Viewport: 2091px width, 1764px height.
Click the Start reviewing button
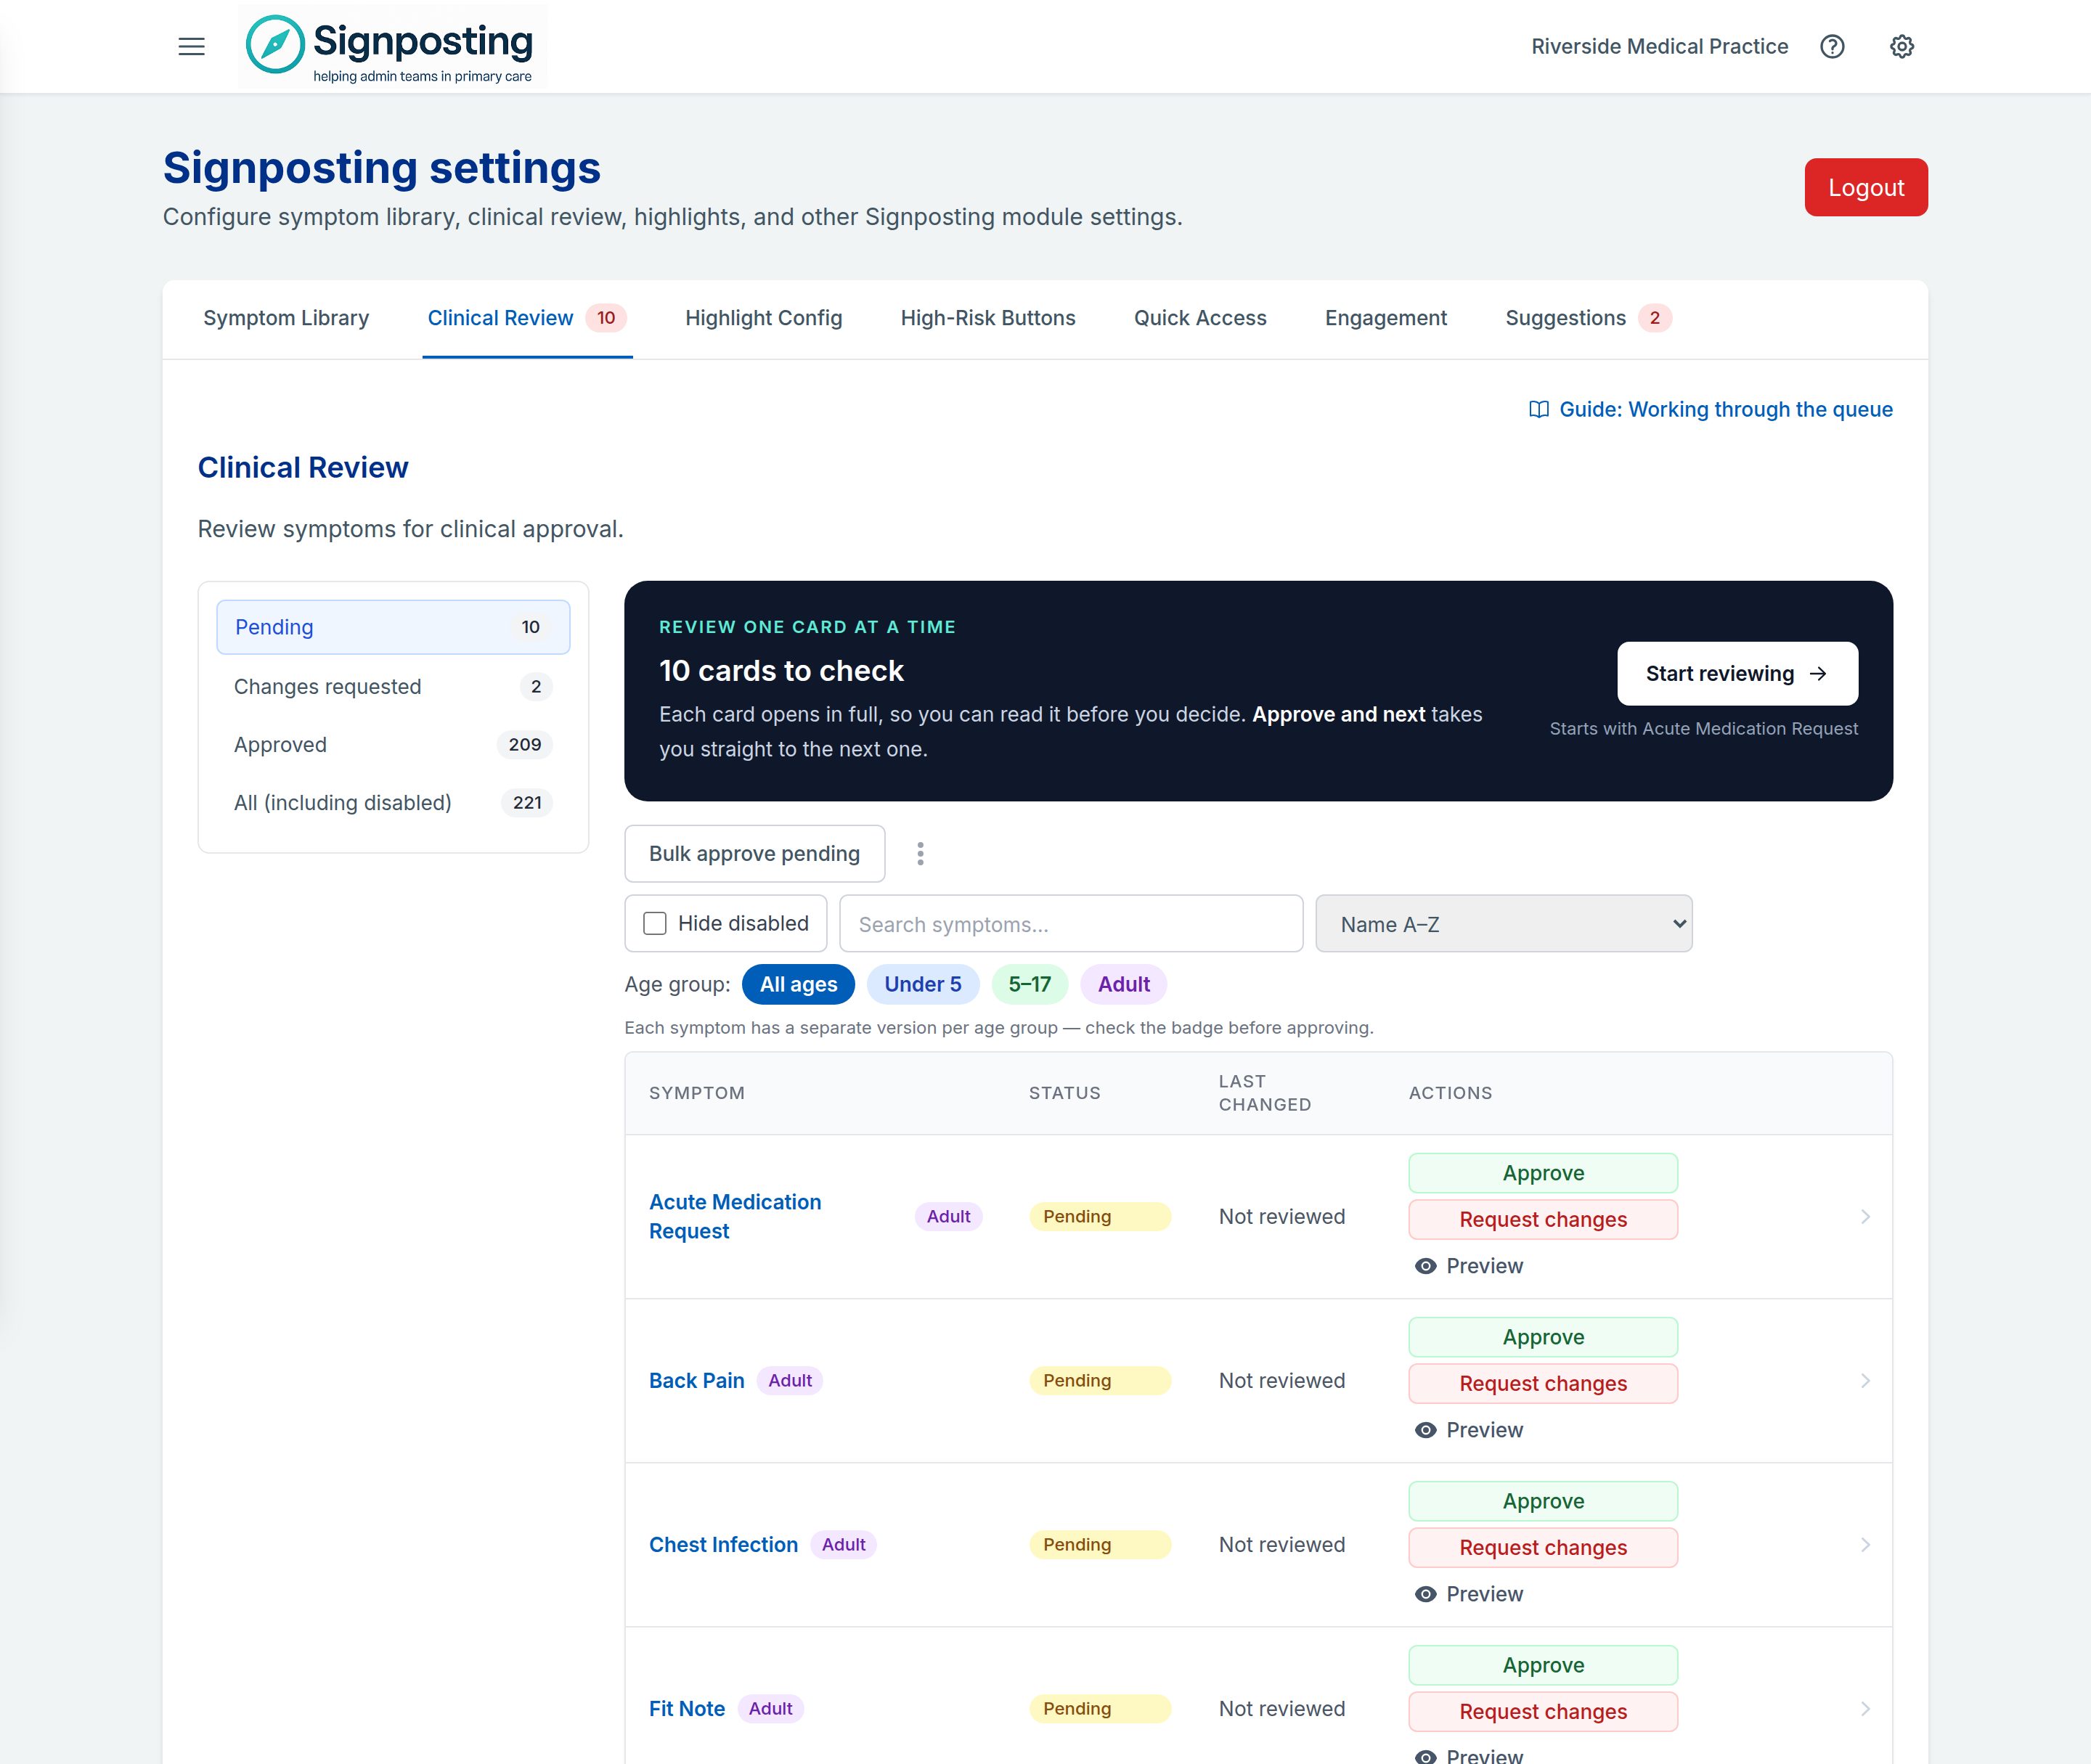click(x=1737, y=674)
